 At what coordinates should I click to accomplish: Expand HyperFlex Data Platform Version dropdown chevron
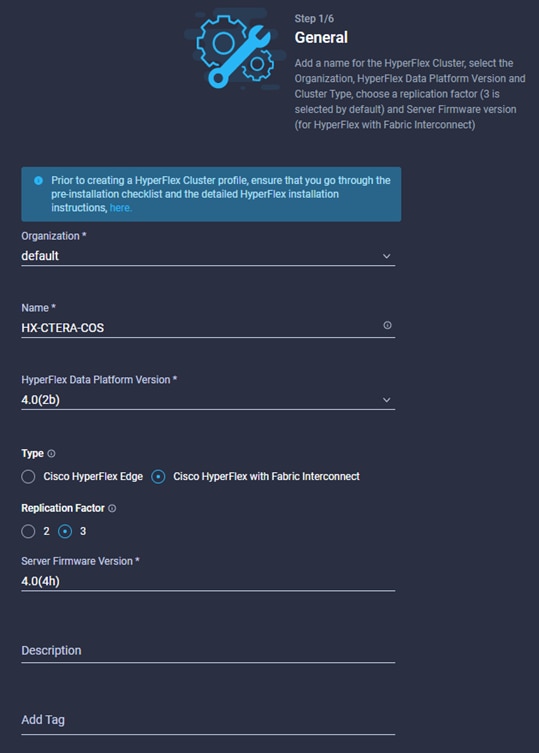click(x=387, y=400)
